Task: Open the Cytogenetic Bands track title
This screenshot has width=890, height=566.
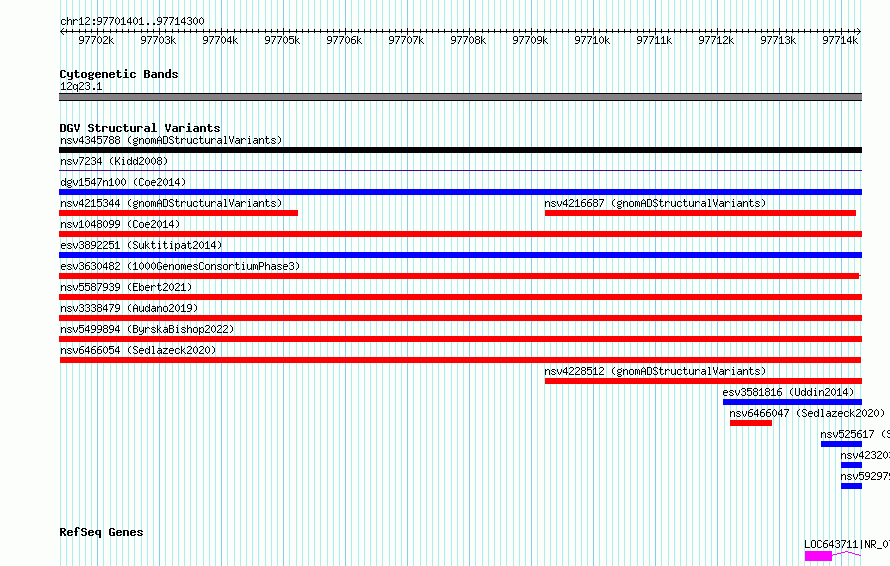Action: 119,74
